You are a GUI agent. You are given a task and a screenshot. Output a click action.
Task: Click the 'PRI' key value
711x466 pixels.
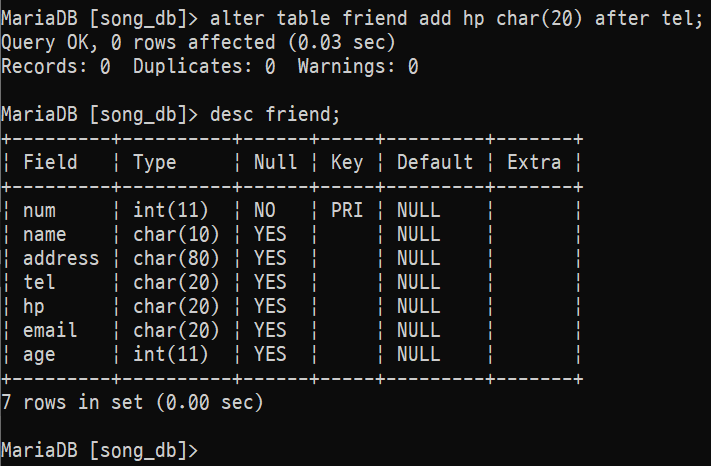click(x=346, y=210)
